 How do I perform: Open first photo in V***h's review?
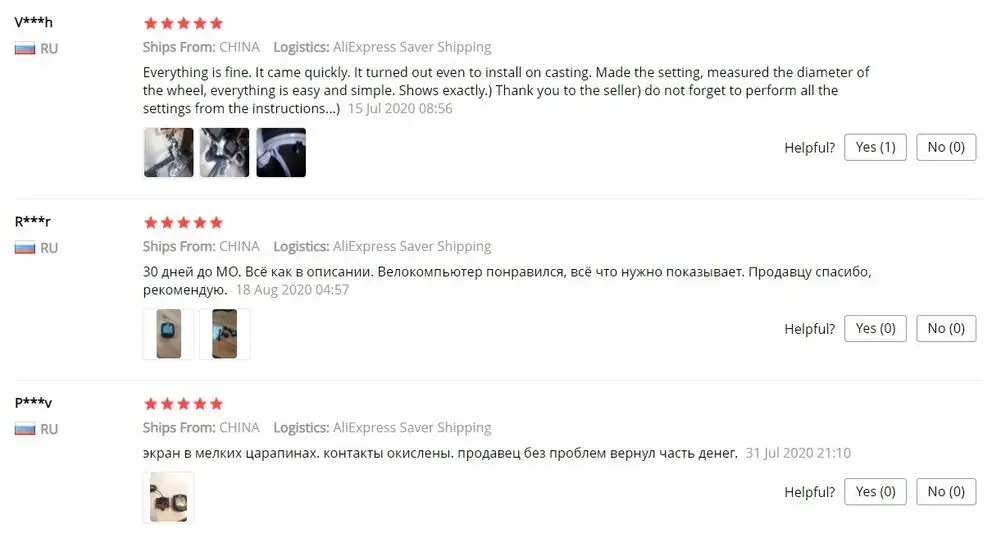tap(169, 152)
